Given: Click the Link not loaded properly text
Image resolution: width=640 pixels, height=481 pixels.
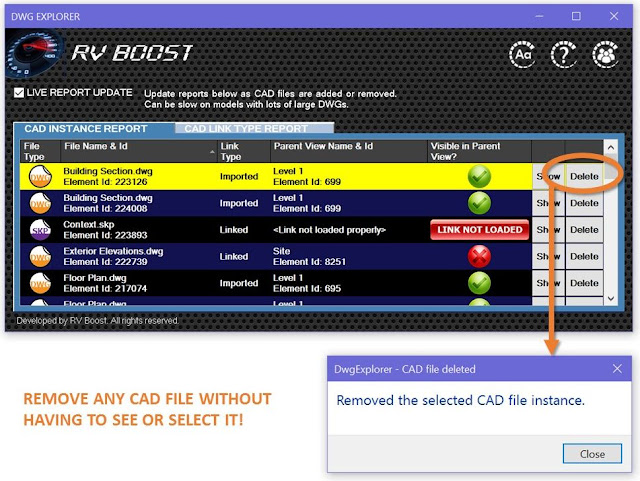Looking at the screenshot, I should [x=329, y=230].
